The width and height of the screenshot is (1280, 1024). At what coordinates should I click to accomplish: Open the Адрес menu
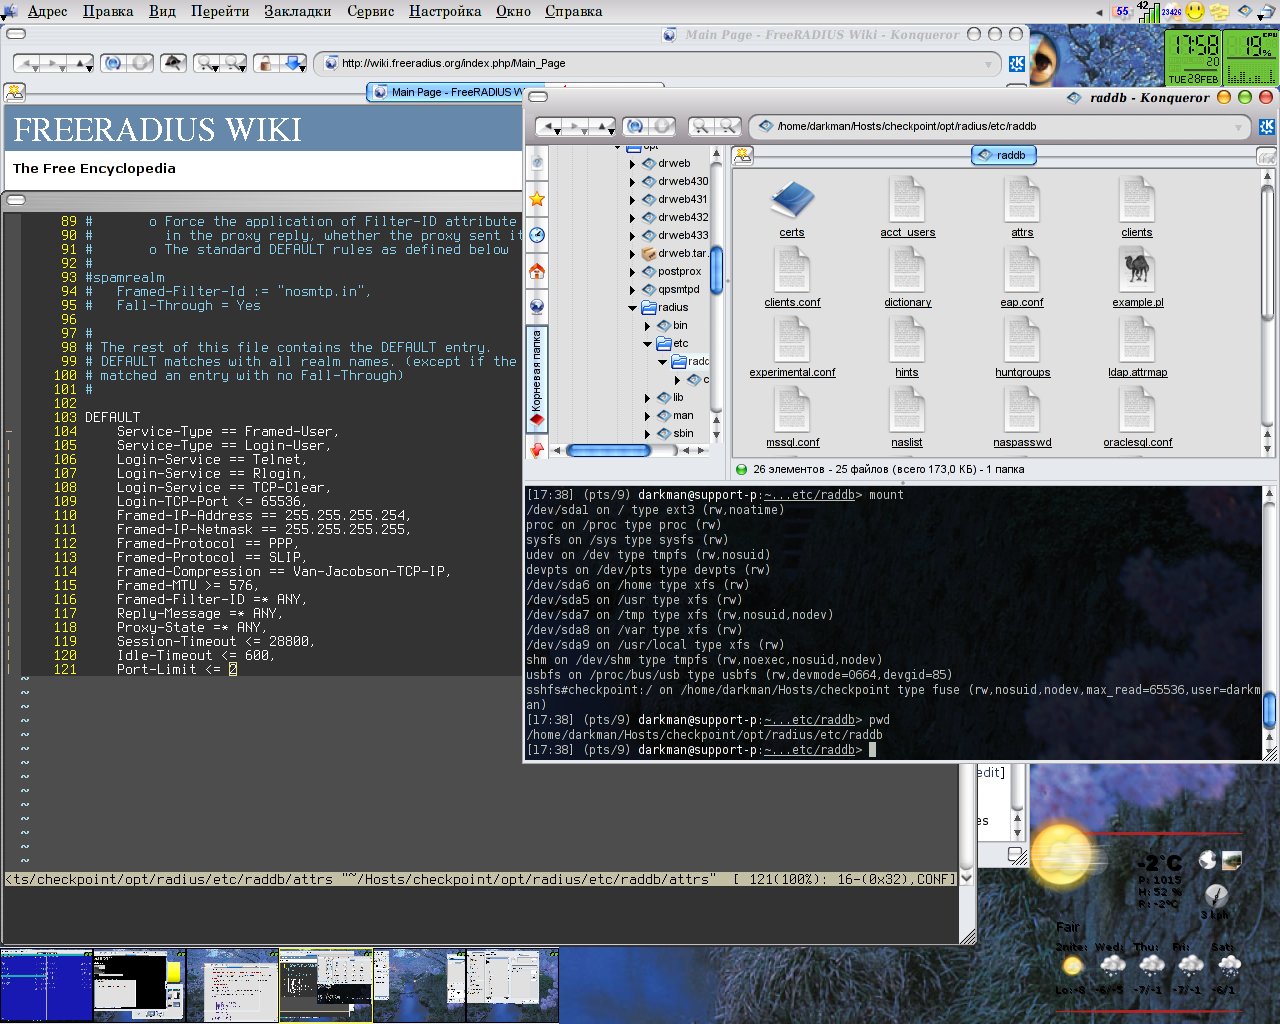(x=47, y=11)
